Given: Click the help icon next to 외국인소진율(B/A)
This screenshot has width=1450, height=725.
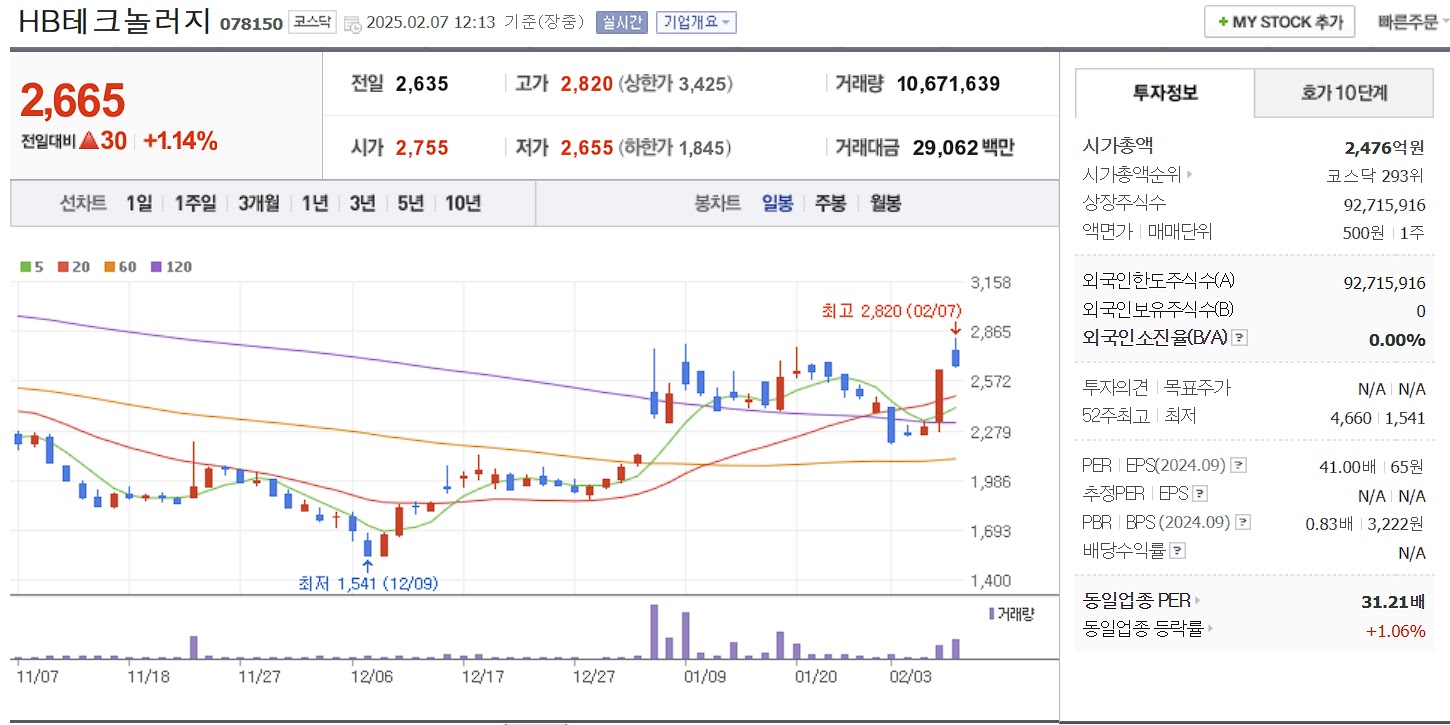Looking at the screenshot, I should tap(1240, 338).
